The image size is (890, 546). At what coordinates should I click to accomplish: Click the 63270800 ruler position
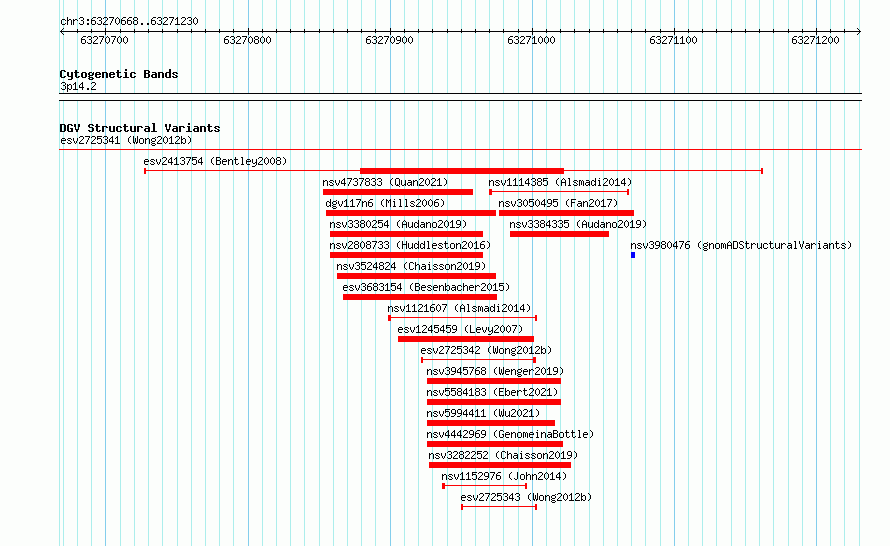(x=247, y=40)
